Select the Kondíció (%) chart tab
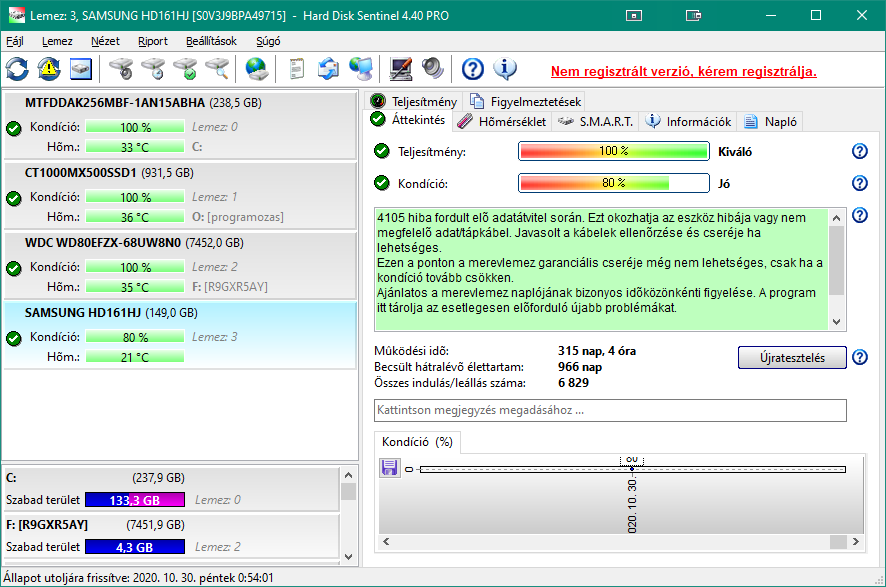Image resolution: width=886 pixels, height=587 pixels. click(x=417, y=442)
